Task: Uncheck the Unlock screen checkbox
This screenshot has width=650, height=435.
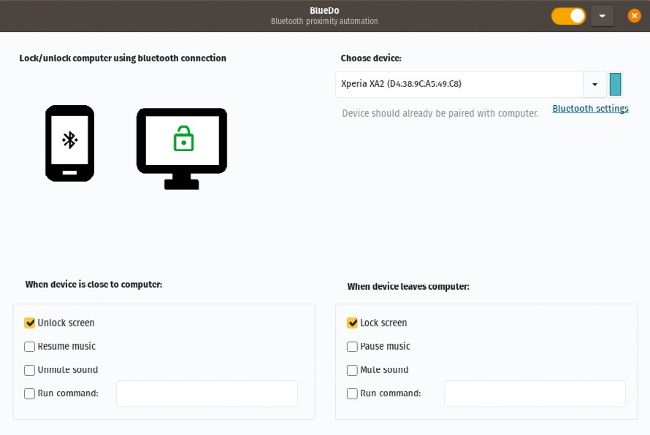Action: coord(30,323)
